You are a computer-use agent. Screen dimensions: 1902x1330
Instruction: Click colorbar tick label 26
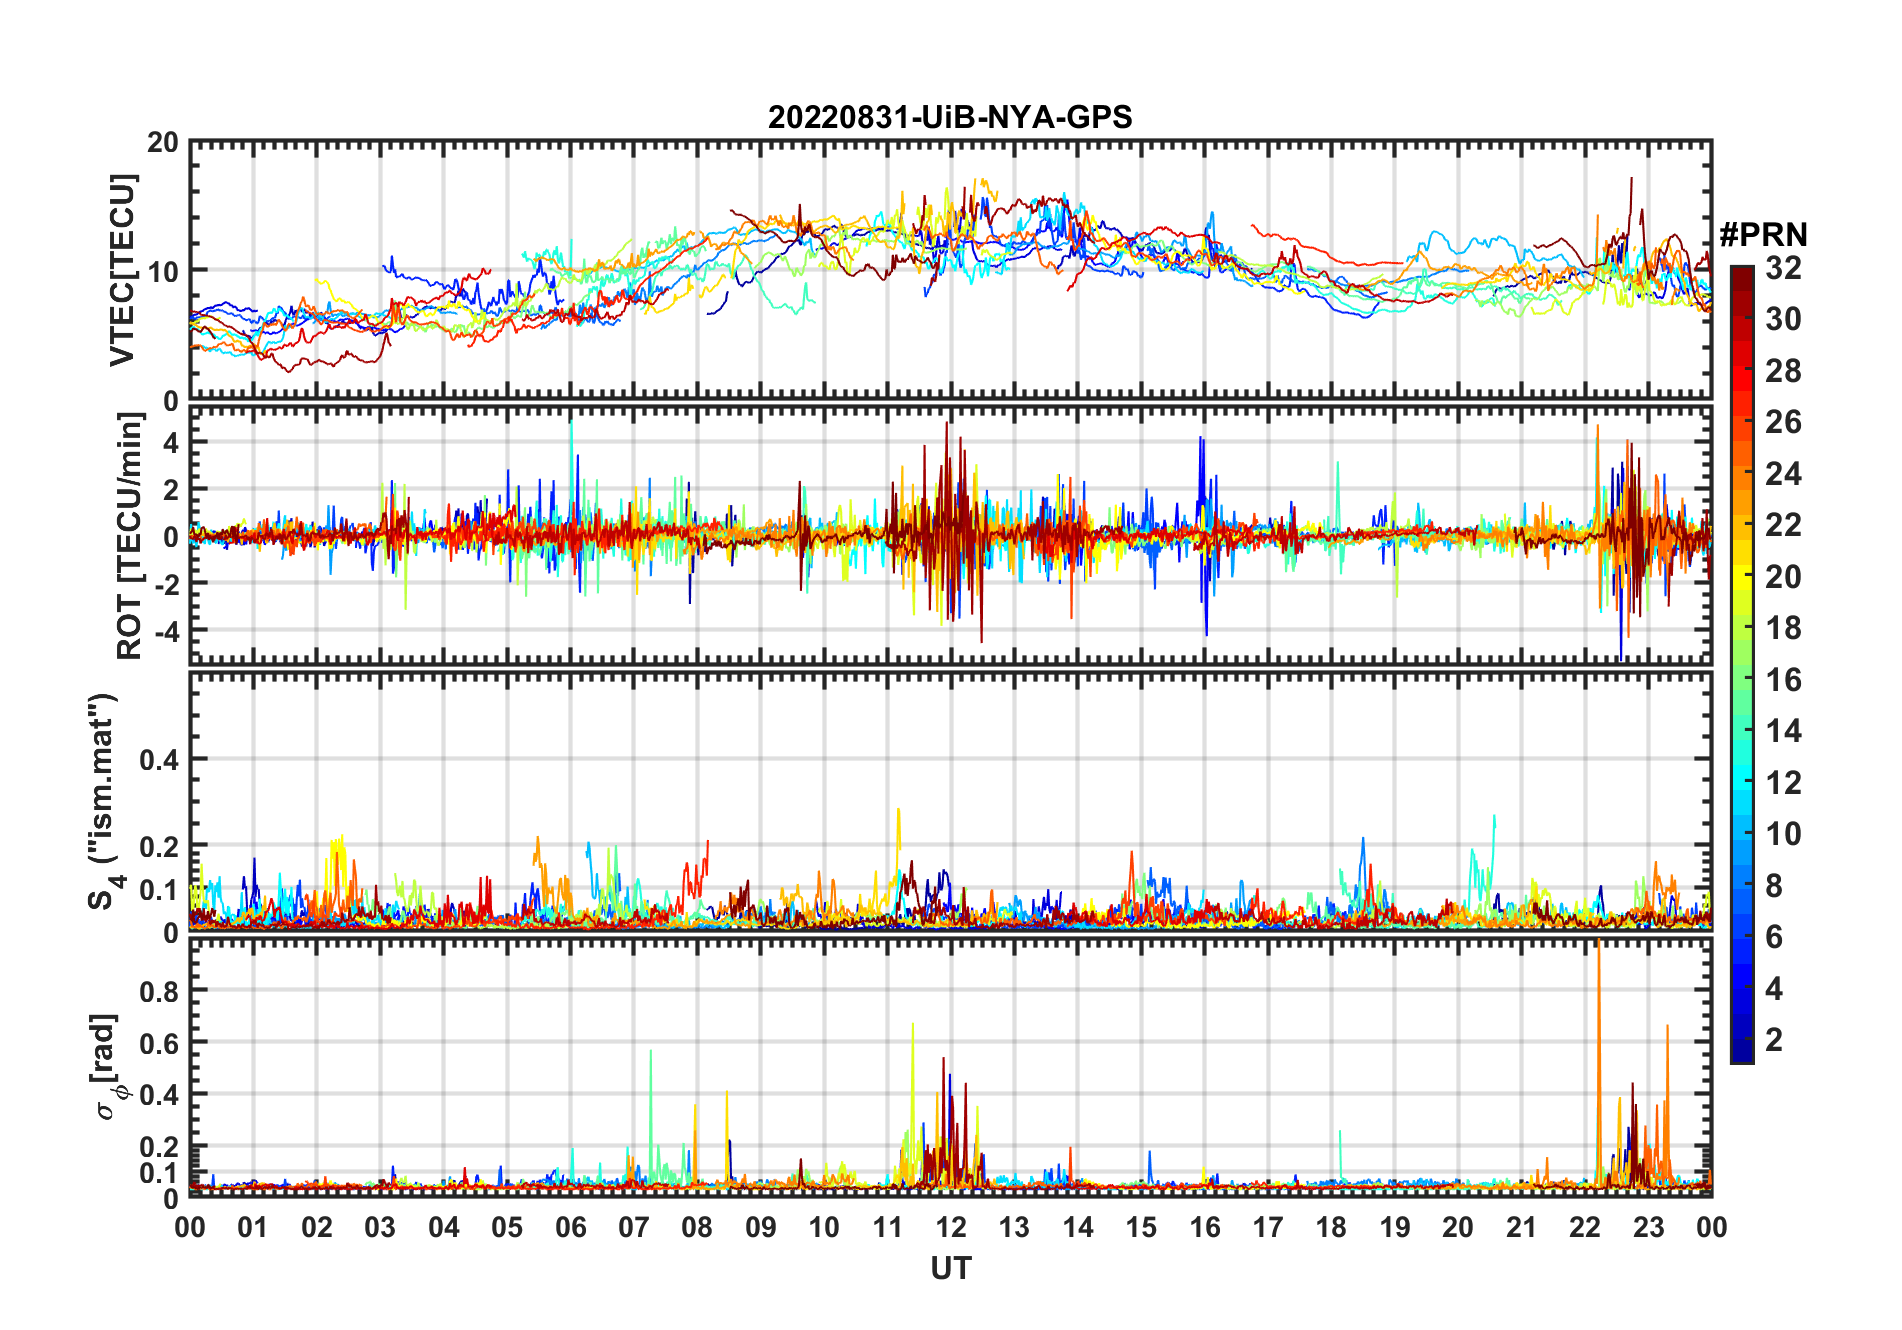1783,422
